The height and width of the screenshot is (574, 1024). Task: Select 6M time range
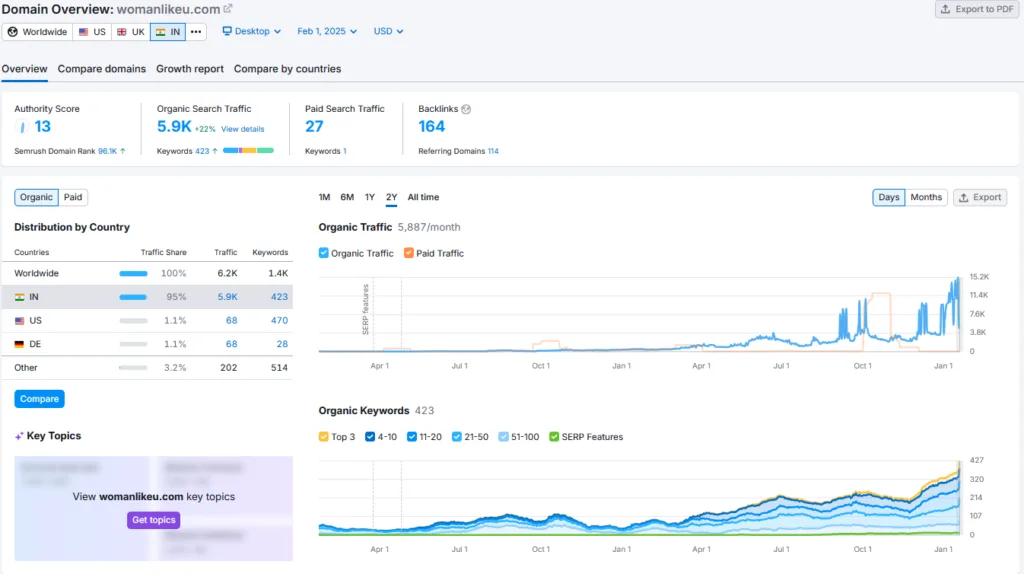[x=347, y=197]
